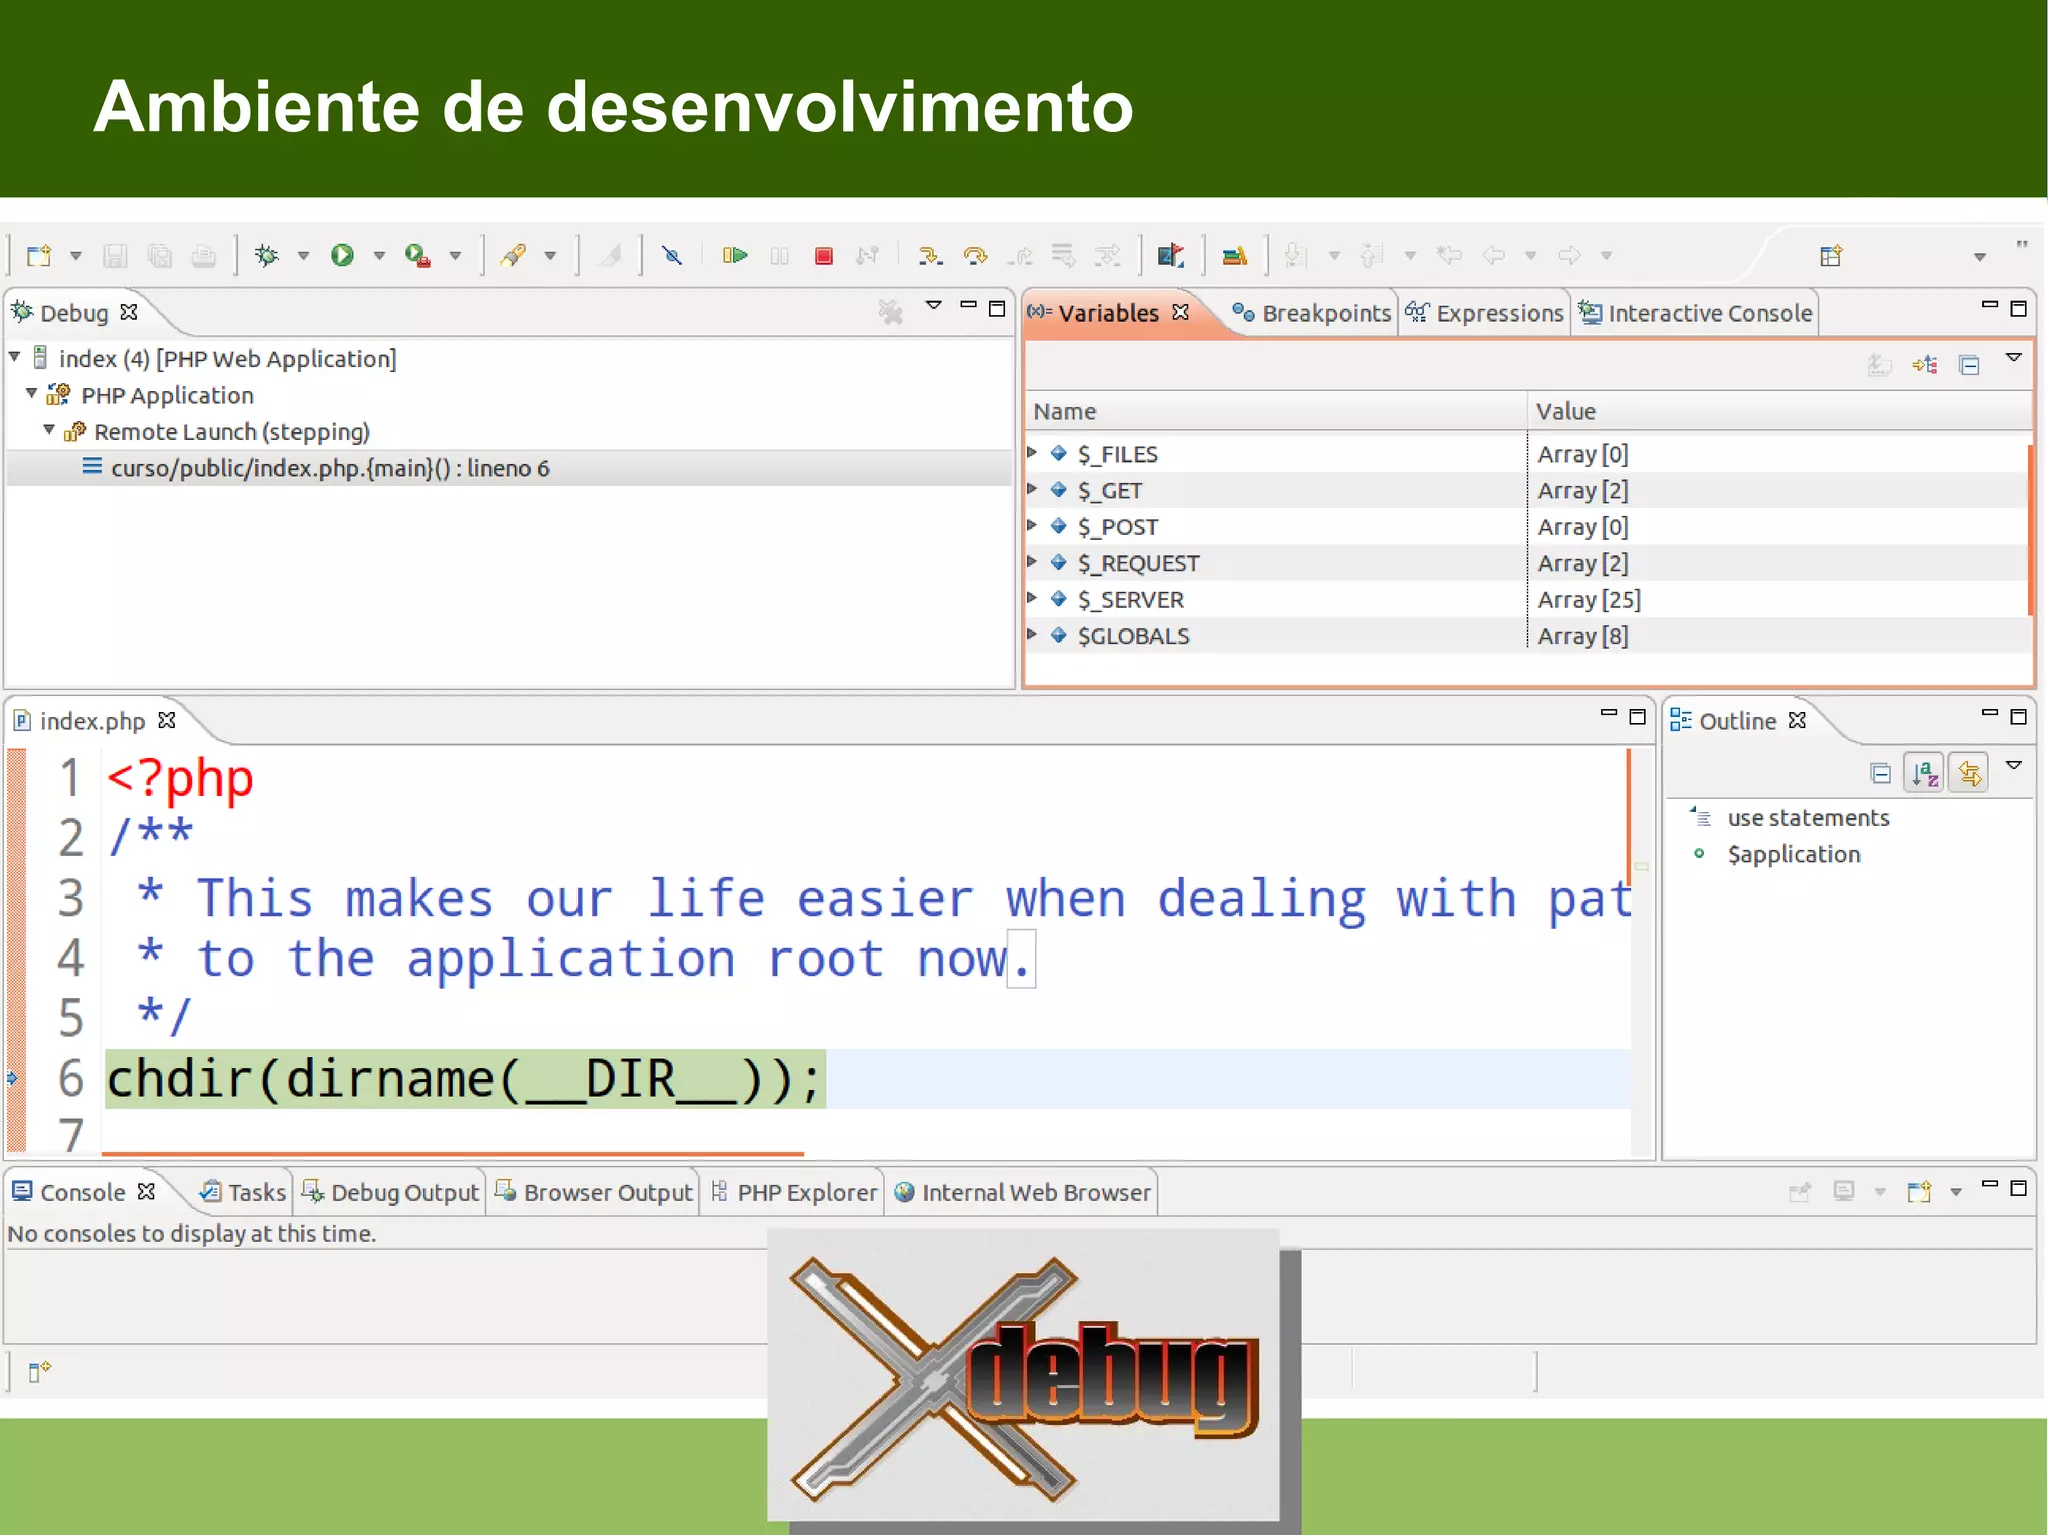Screen dimensions: 2048x1535
Task: Click the Drop to Frame icon
Action: click(1064, 256)
